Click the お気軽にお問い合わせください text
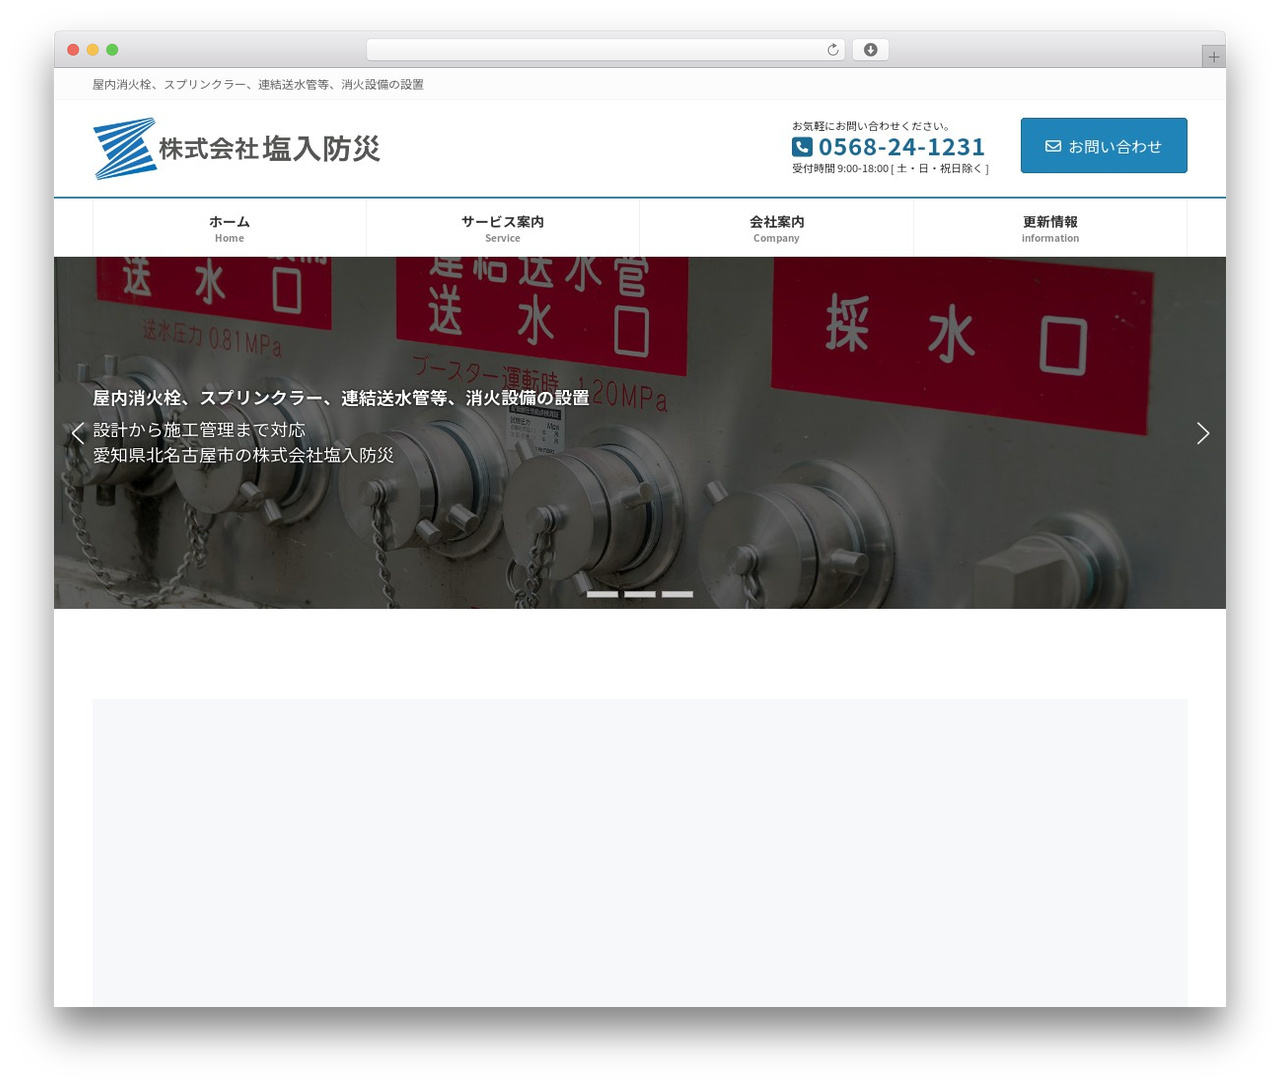Viewport: 1280px width, 1084px height. [x=871, y=126]
